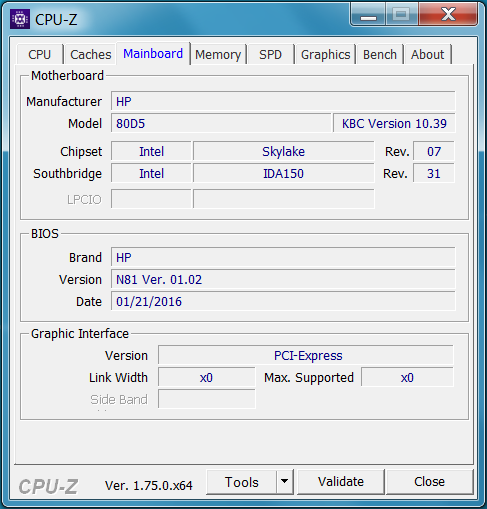
Task: Click the empty Side Band field
Action: pos(207,399)
